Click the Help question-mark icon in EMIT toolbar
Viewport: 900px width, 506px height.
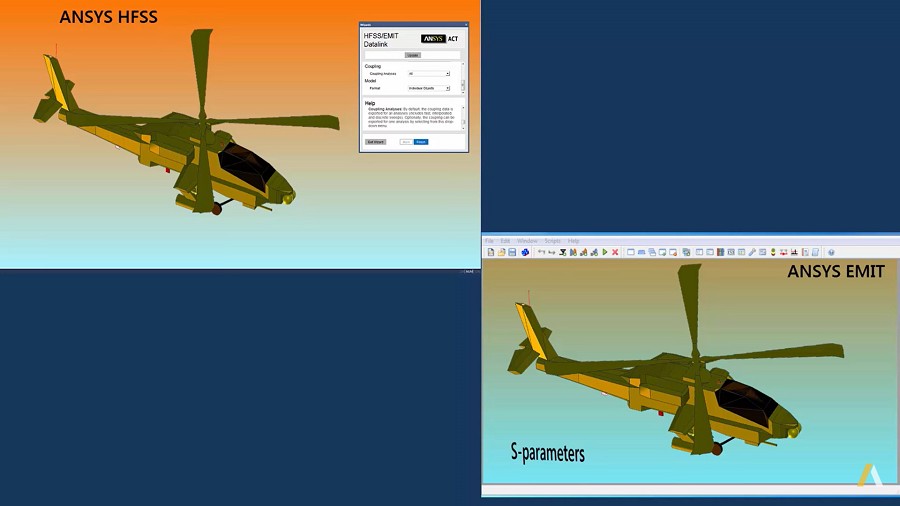coord(831,252)
